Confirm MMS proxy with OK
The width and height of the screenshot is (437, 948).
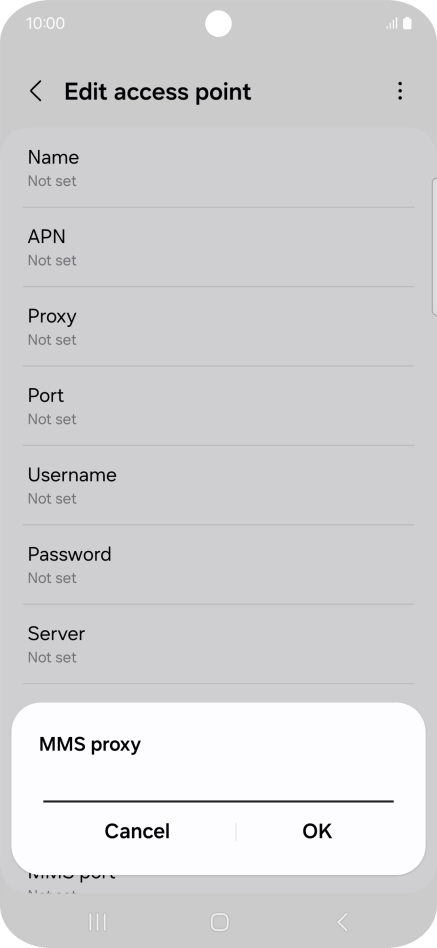[317, 831]
